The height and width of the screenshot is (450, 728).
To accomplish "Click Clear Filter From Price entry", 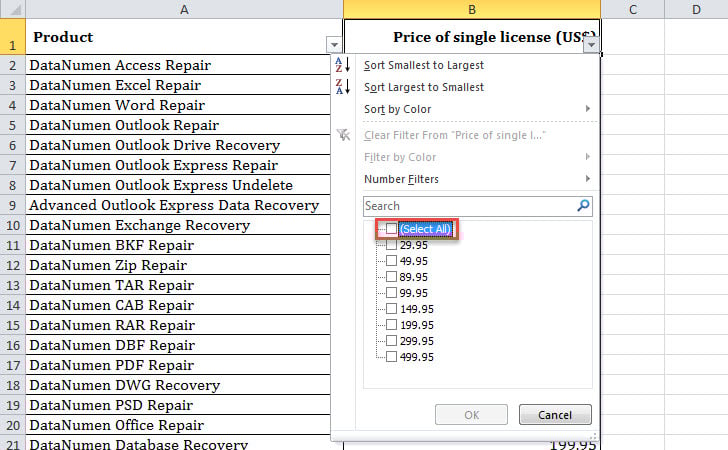I will coord(455,135).
